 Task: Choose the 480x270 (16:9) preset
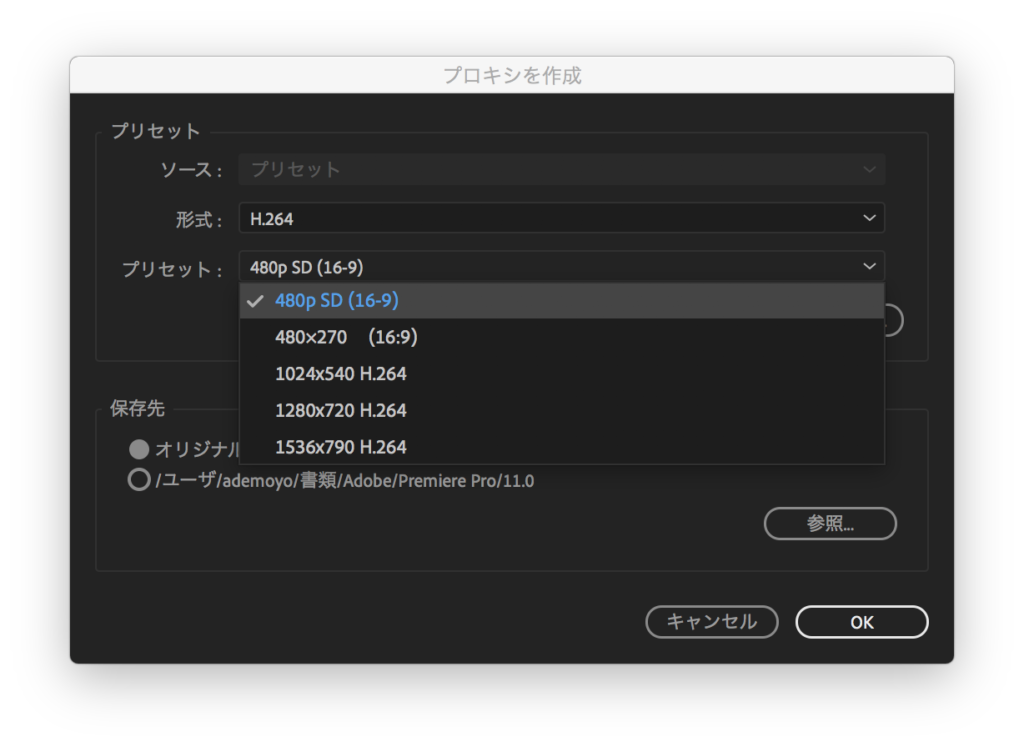tap(562, 337)
